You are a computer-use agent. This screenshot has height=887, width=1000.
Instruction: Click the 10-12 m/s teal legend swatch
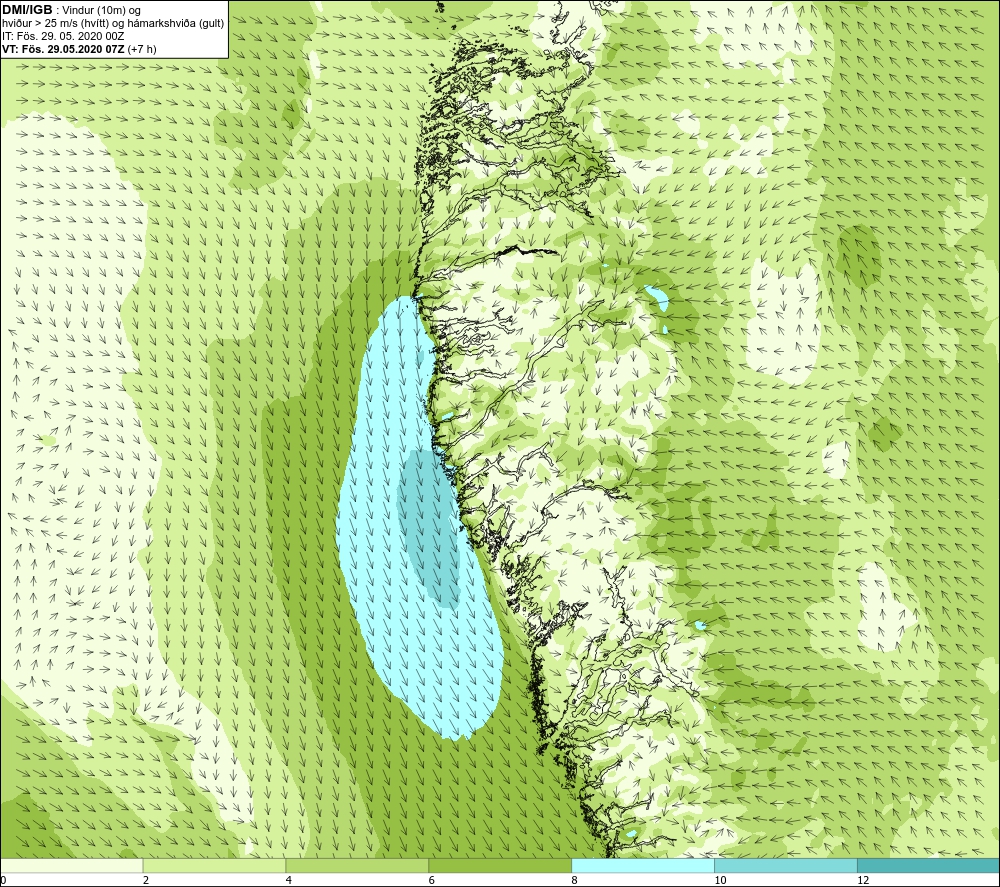click(786, 865)
